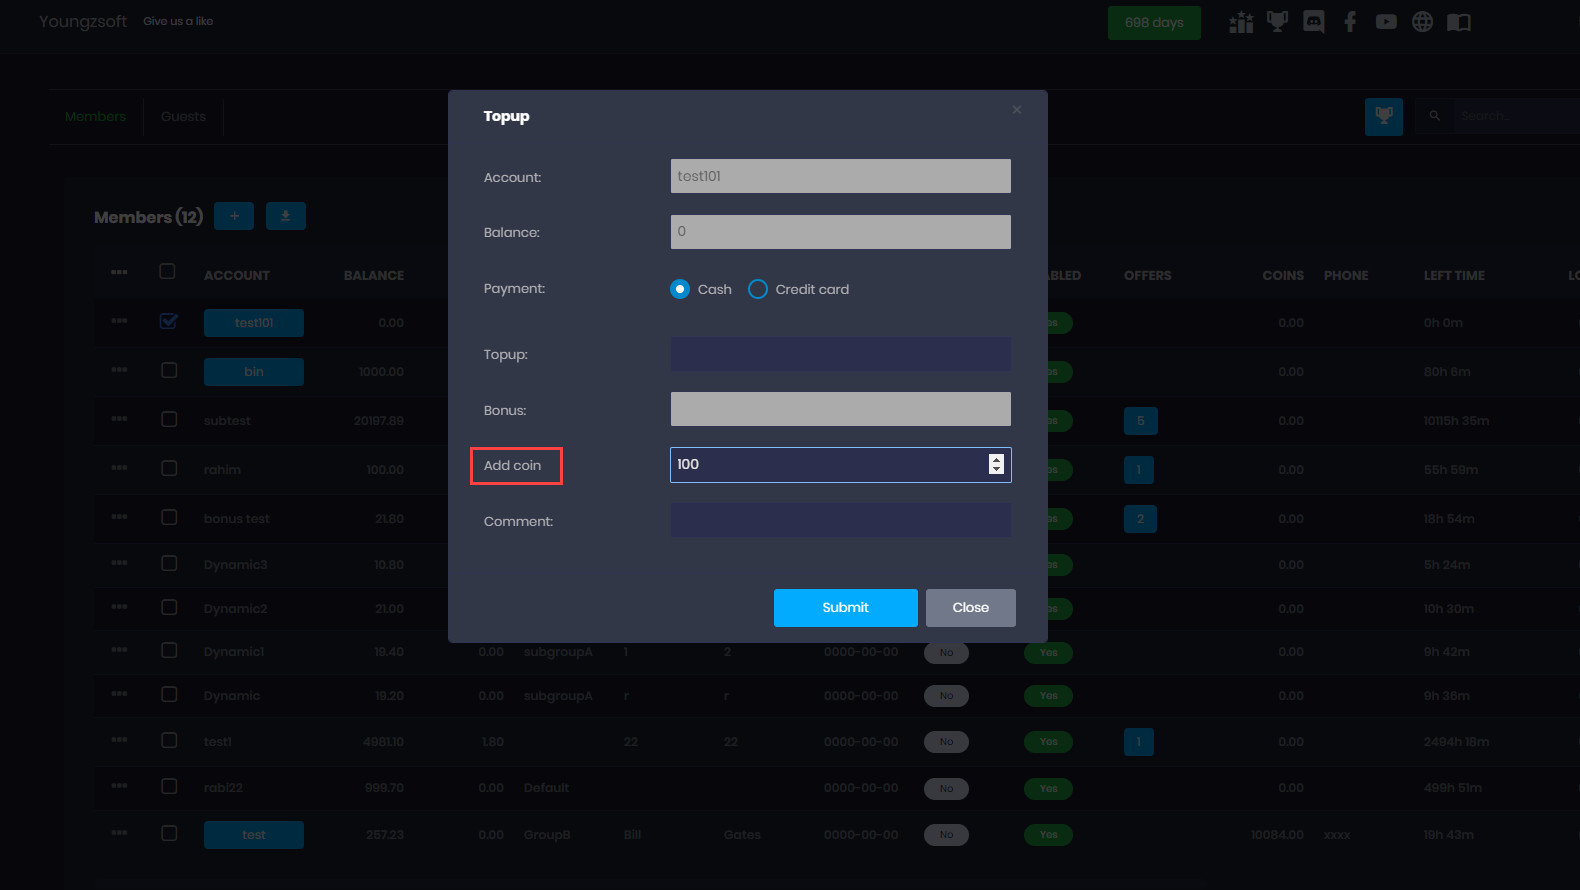
Task: Open three-dot menu in table header
Action: coord(120,273)
